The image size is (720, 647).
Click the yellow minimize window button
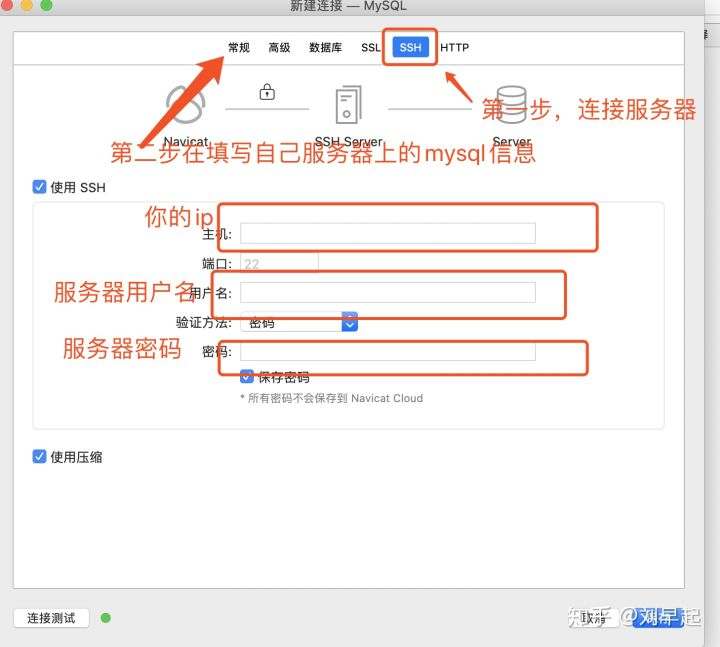pyautogui.click(x=27, y=5)
